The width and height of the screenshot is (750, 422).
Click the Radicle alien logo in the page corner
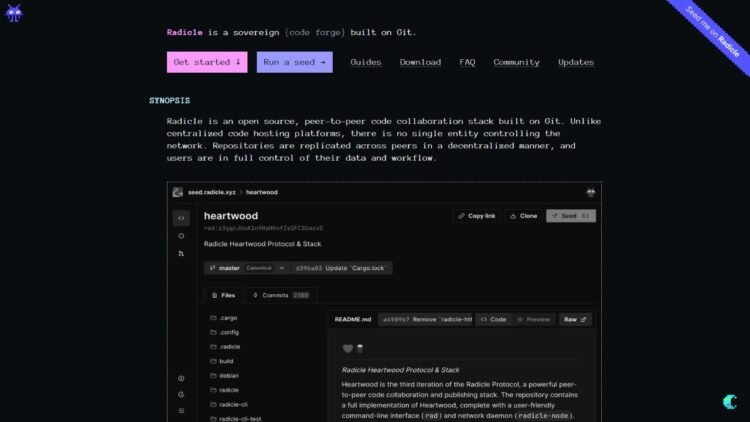pyautogui.click(x=14, y=13)
